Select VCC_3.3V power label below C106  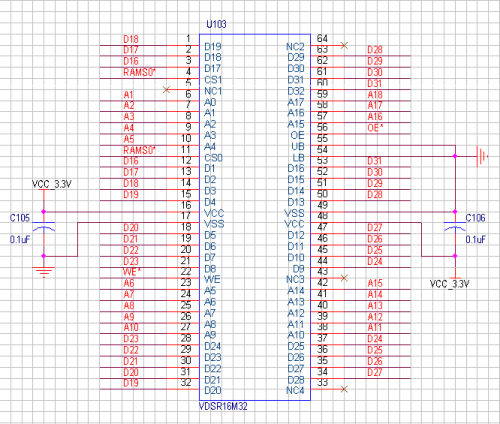click(x=450, y=284)
